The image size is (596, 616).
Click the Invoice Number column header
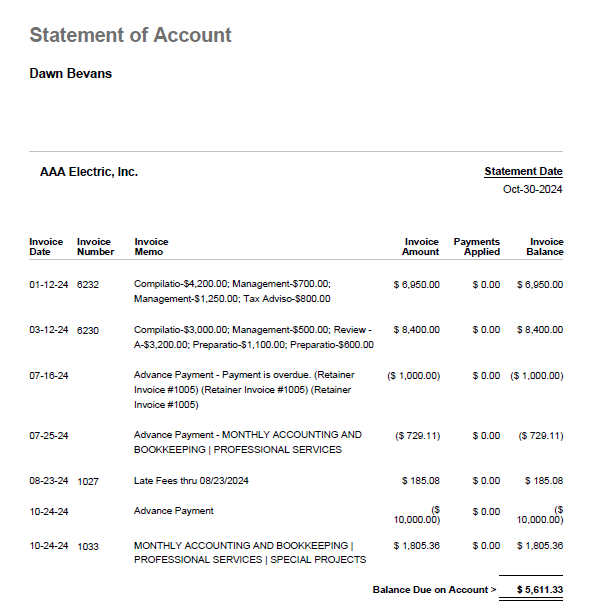(95, 247)
